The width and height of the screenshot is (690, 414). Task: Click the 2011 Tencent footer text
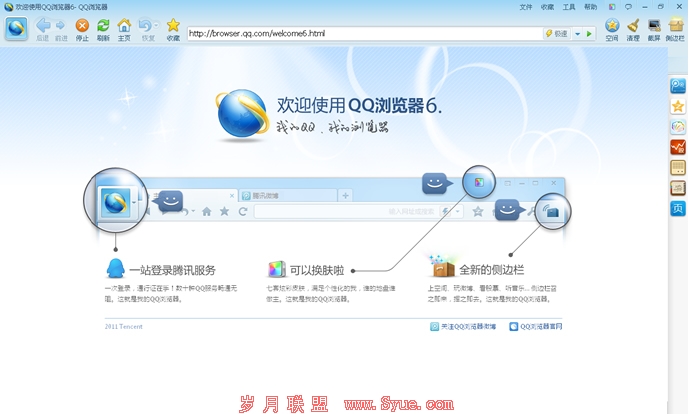coord(124,326)
